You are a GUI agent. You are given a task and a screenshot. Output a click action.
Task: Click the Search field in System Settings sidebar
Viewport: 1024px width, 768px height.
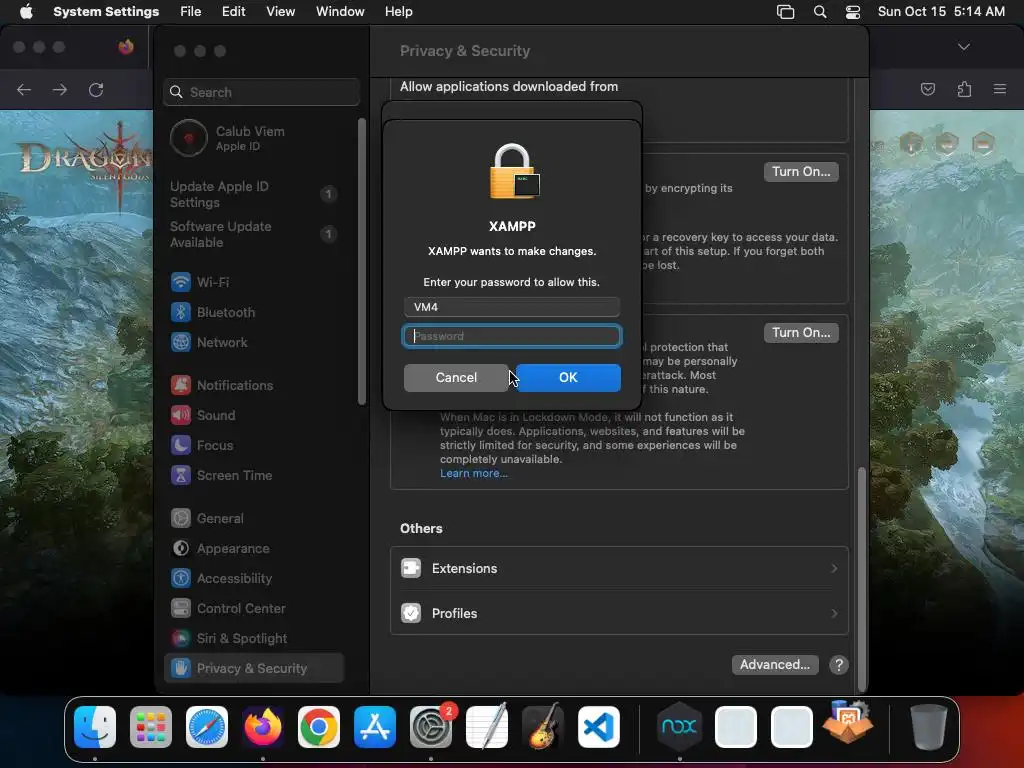click(261, 92)
